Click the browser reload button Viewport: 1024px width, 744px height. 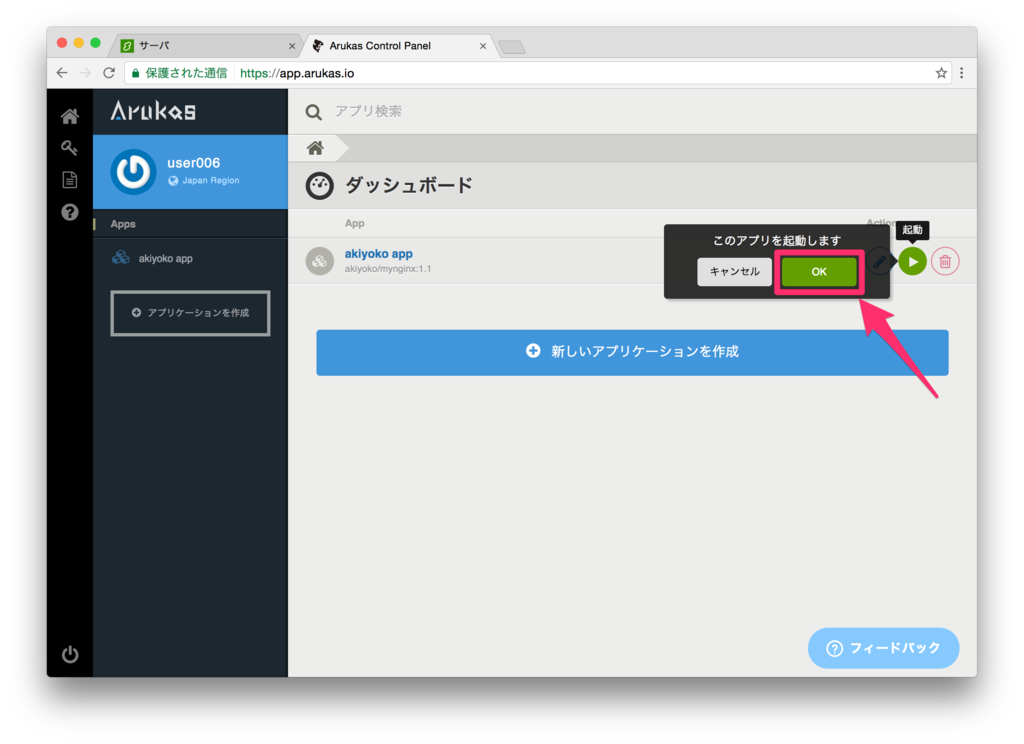[x=109, y=73]
